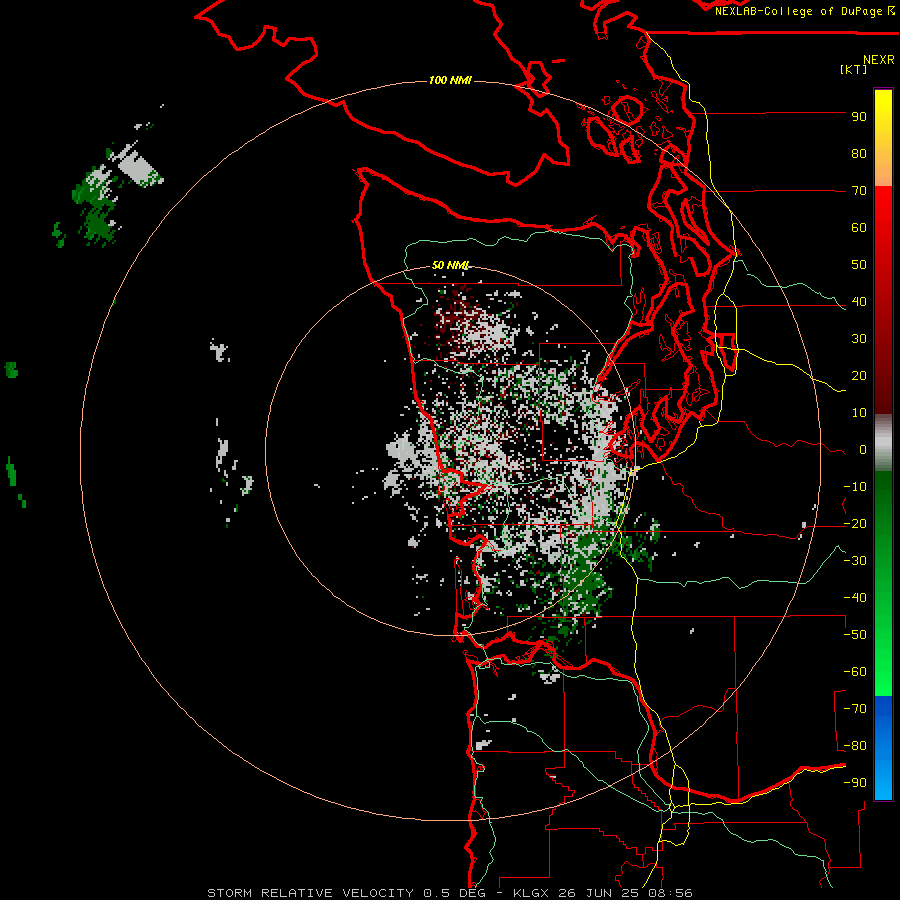Click the -40 scale value
The height and width of the screenshot is (900, 900).
pos(855,598)
